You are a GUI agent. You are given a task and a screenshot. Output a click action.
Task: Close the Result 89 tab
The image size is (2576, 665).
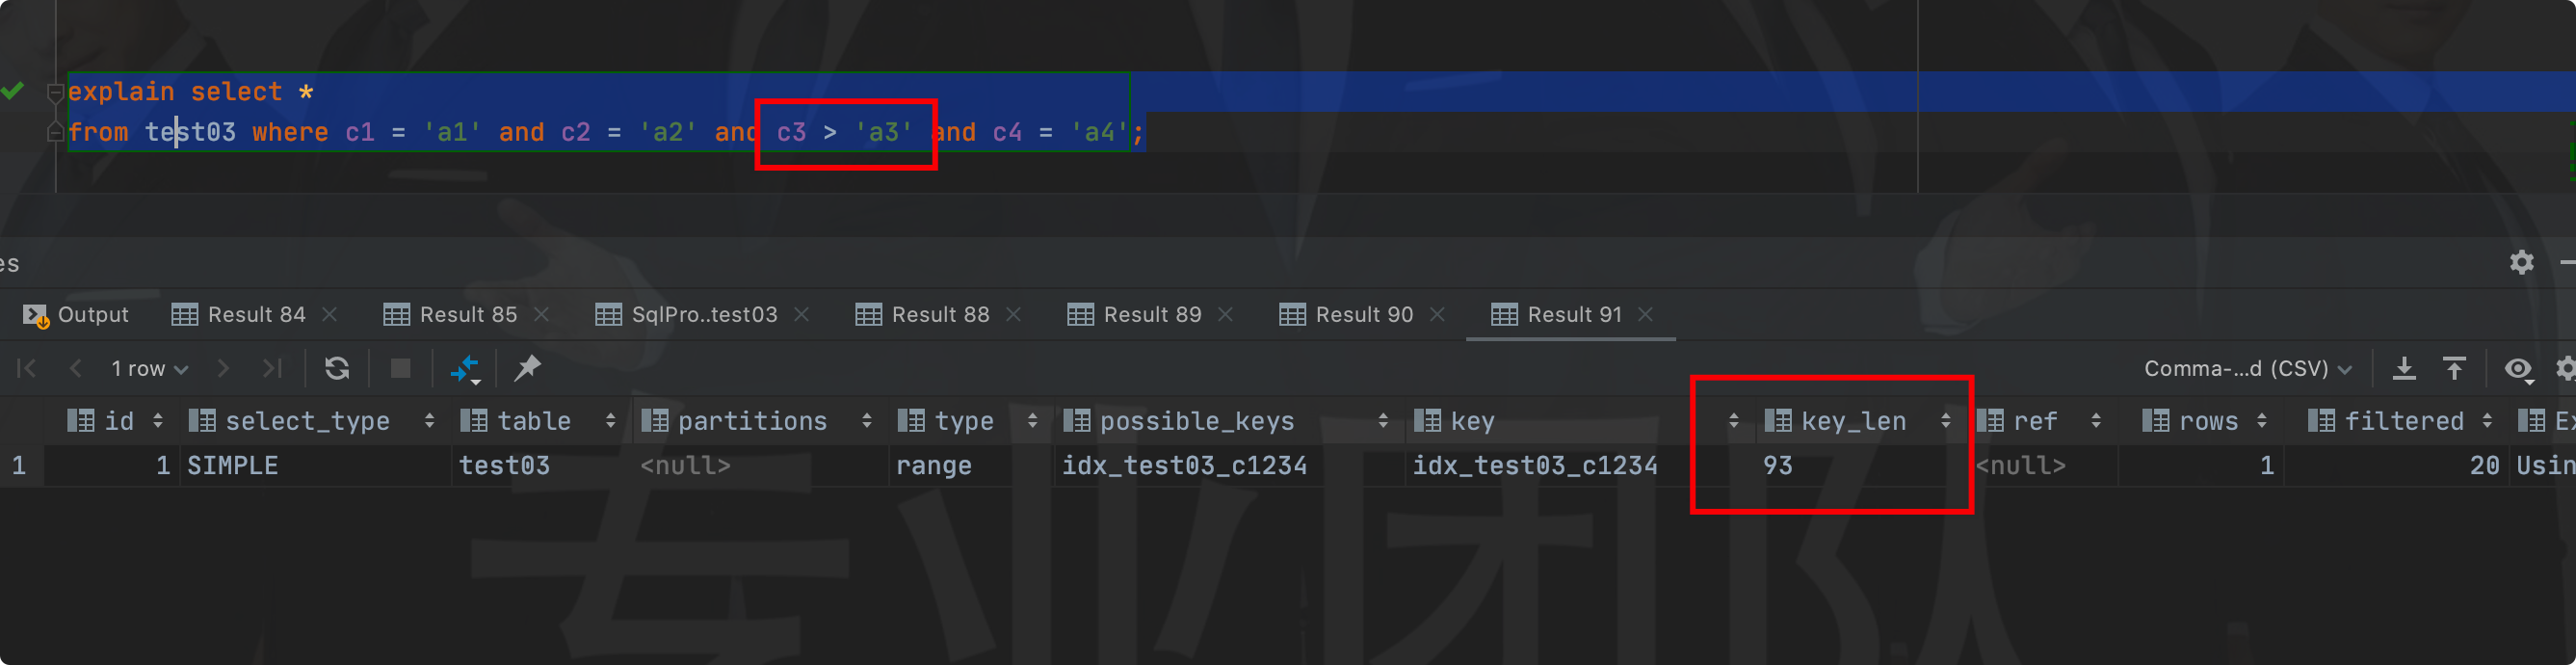click(1225, 315)
